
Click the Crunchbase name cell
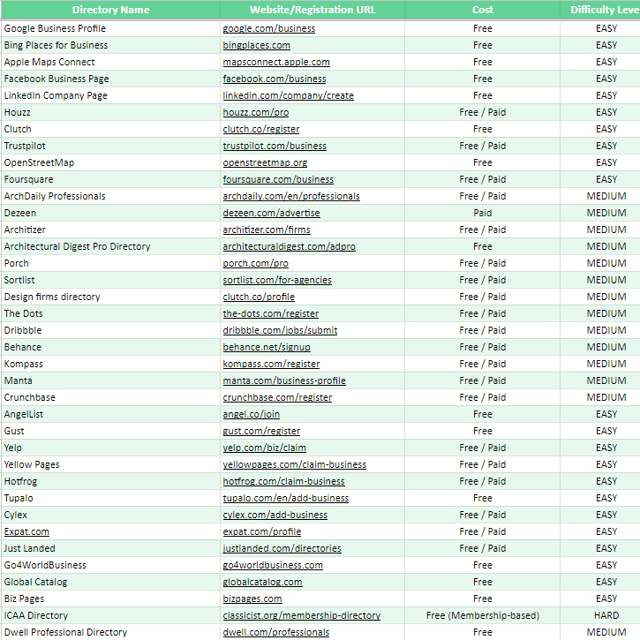(x=111, y=397)
